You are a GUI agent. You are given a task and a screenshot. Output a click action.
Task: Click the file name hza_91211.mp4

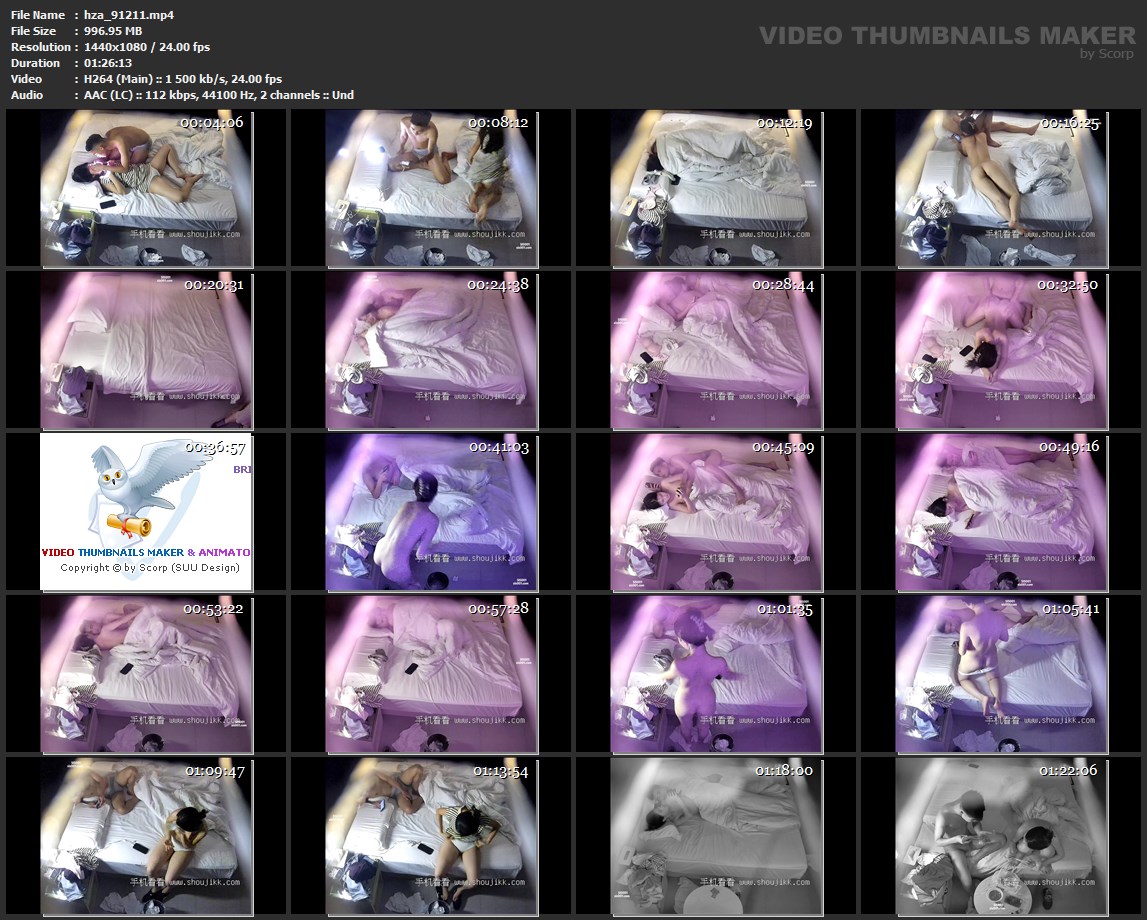tap(129, 15)
